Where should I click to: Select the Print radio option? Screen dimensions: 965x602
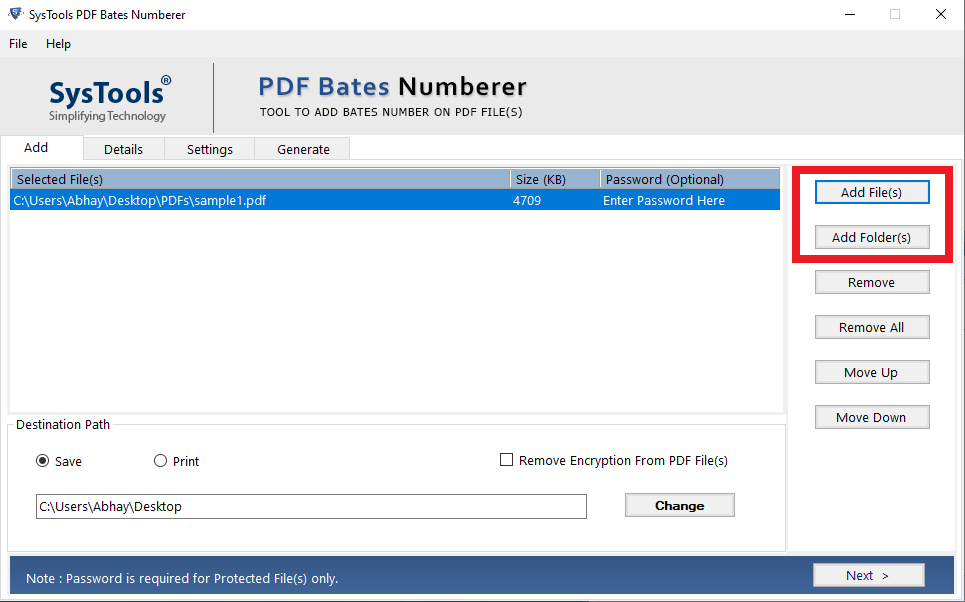[x=161, y=460]
